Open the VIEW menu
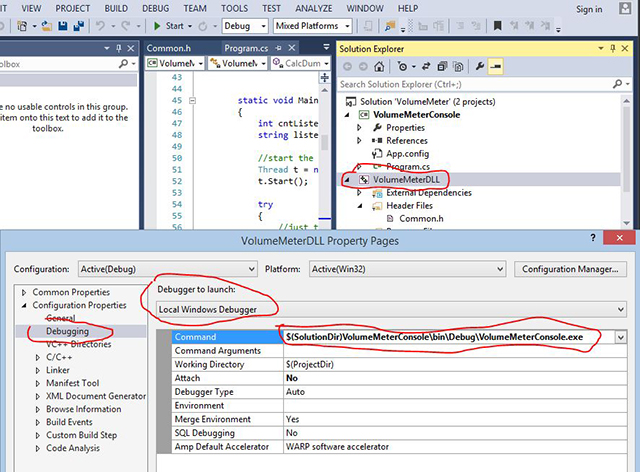 tap(31, 8)
